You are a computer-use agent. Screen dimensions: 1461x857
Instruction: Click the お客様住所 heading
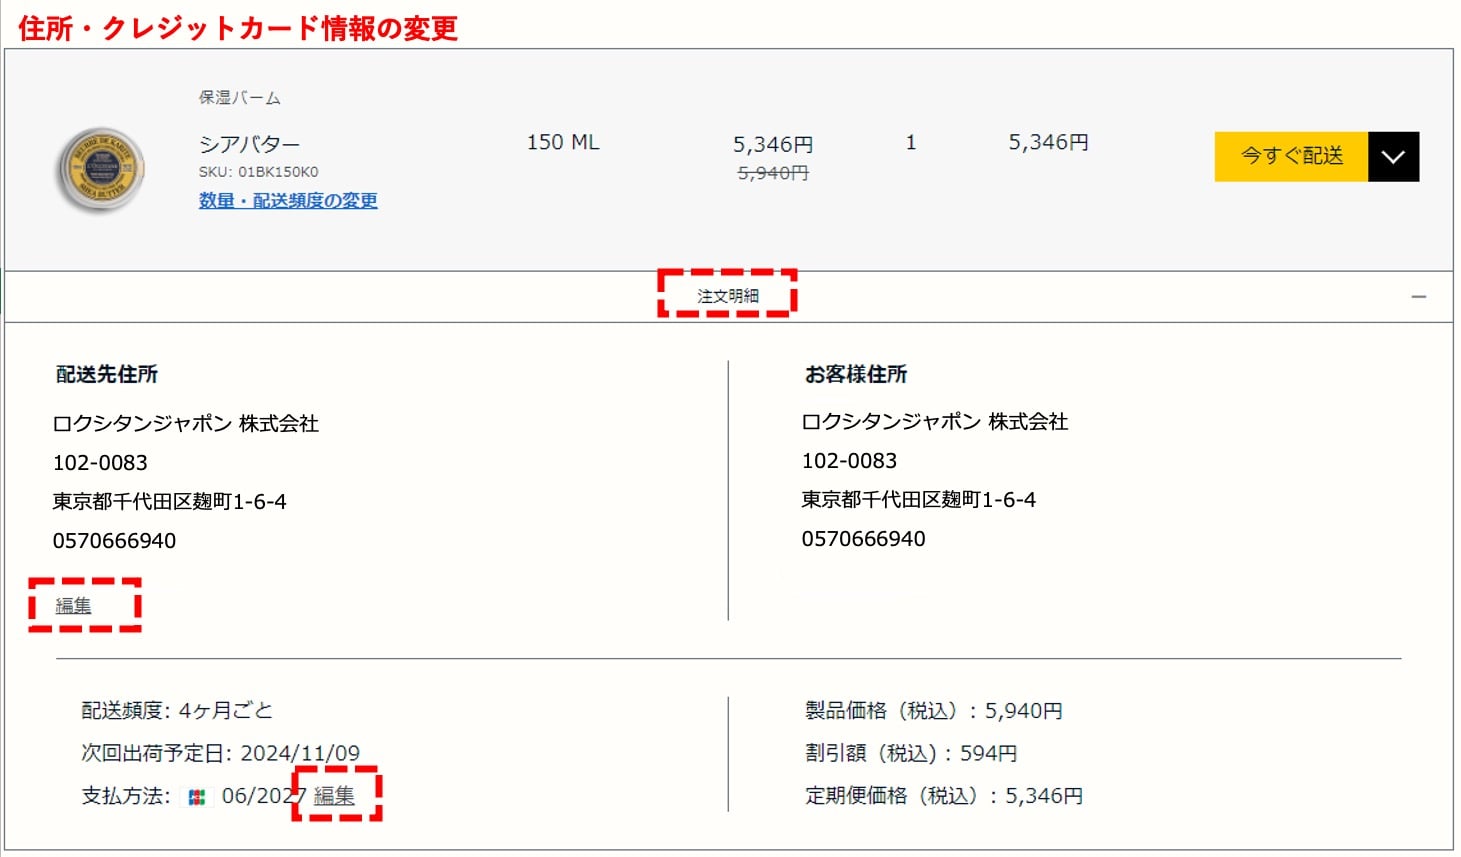point(855,374)
